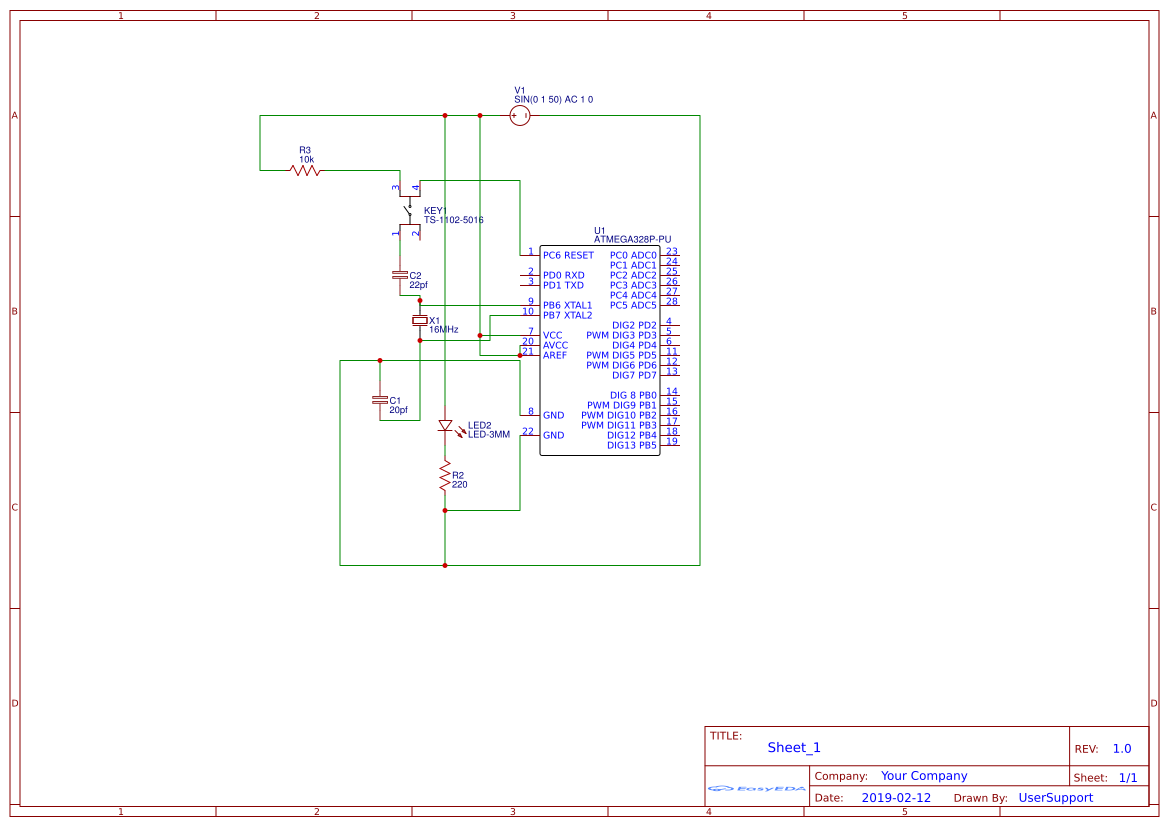The height and width of the screenshot is (827, 1169).
Task: Click the Your Company text field
Action: click(924, 775)
